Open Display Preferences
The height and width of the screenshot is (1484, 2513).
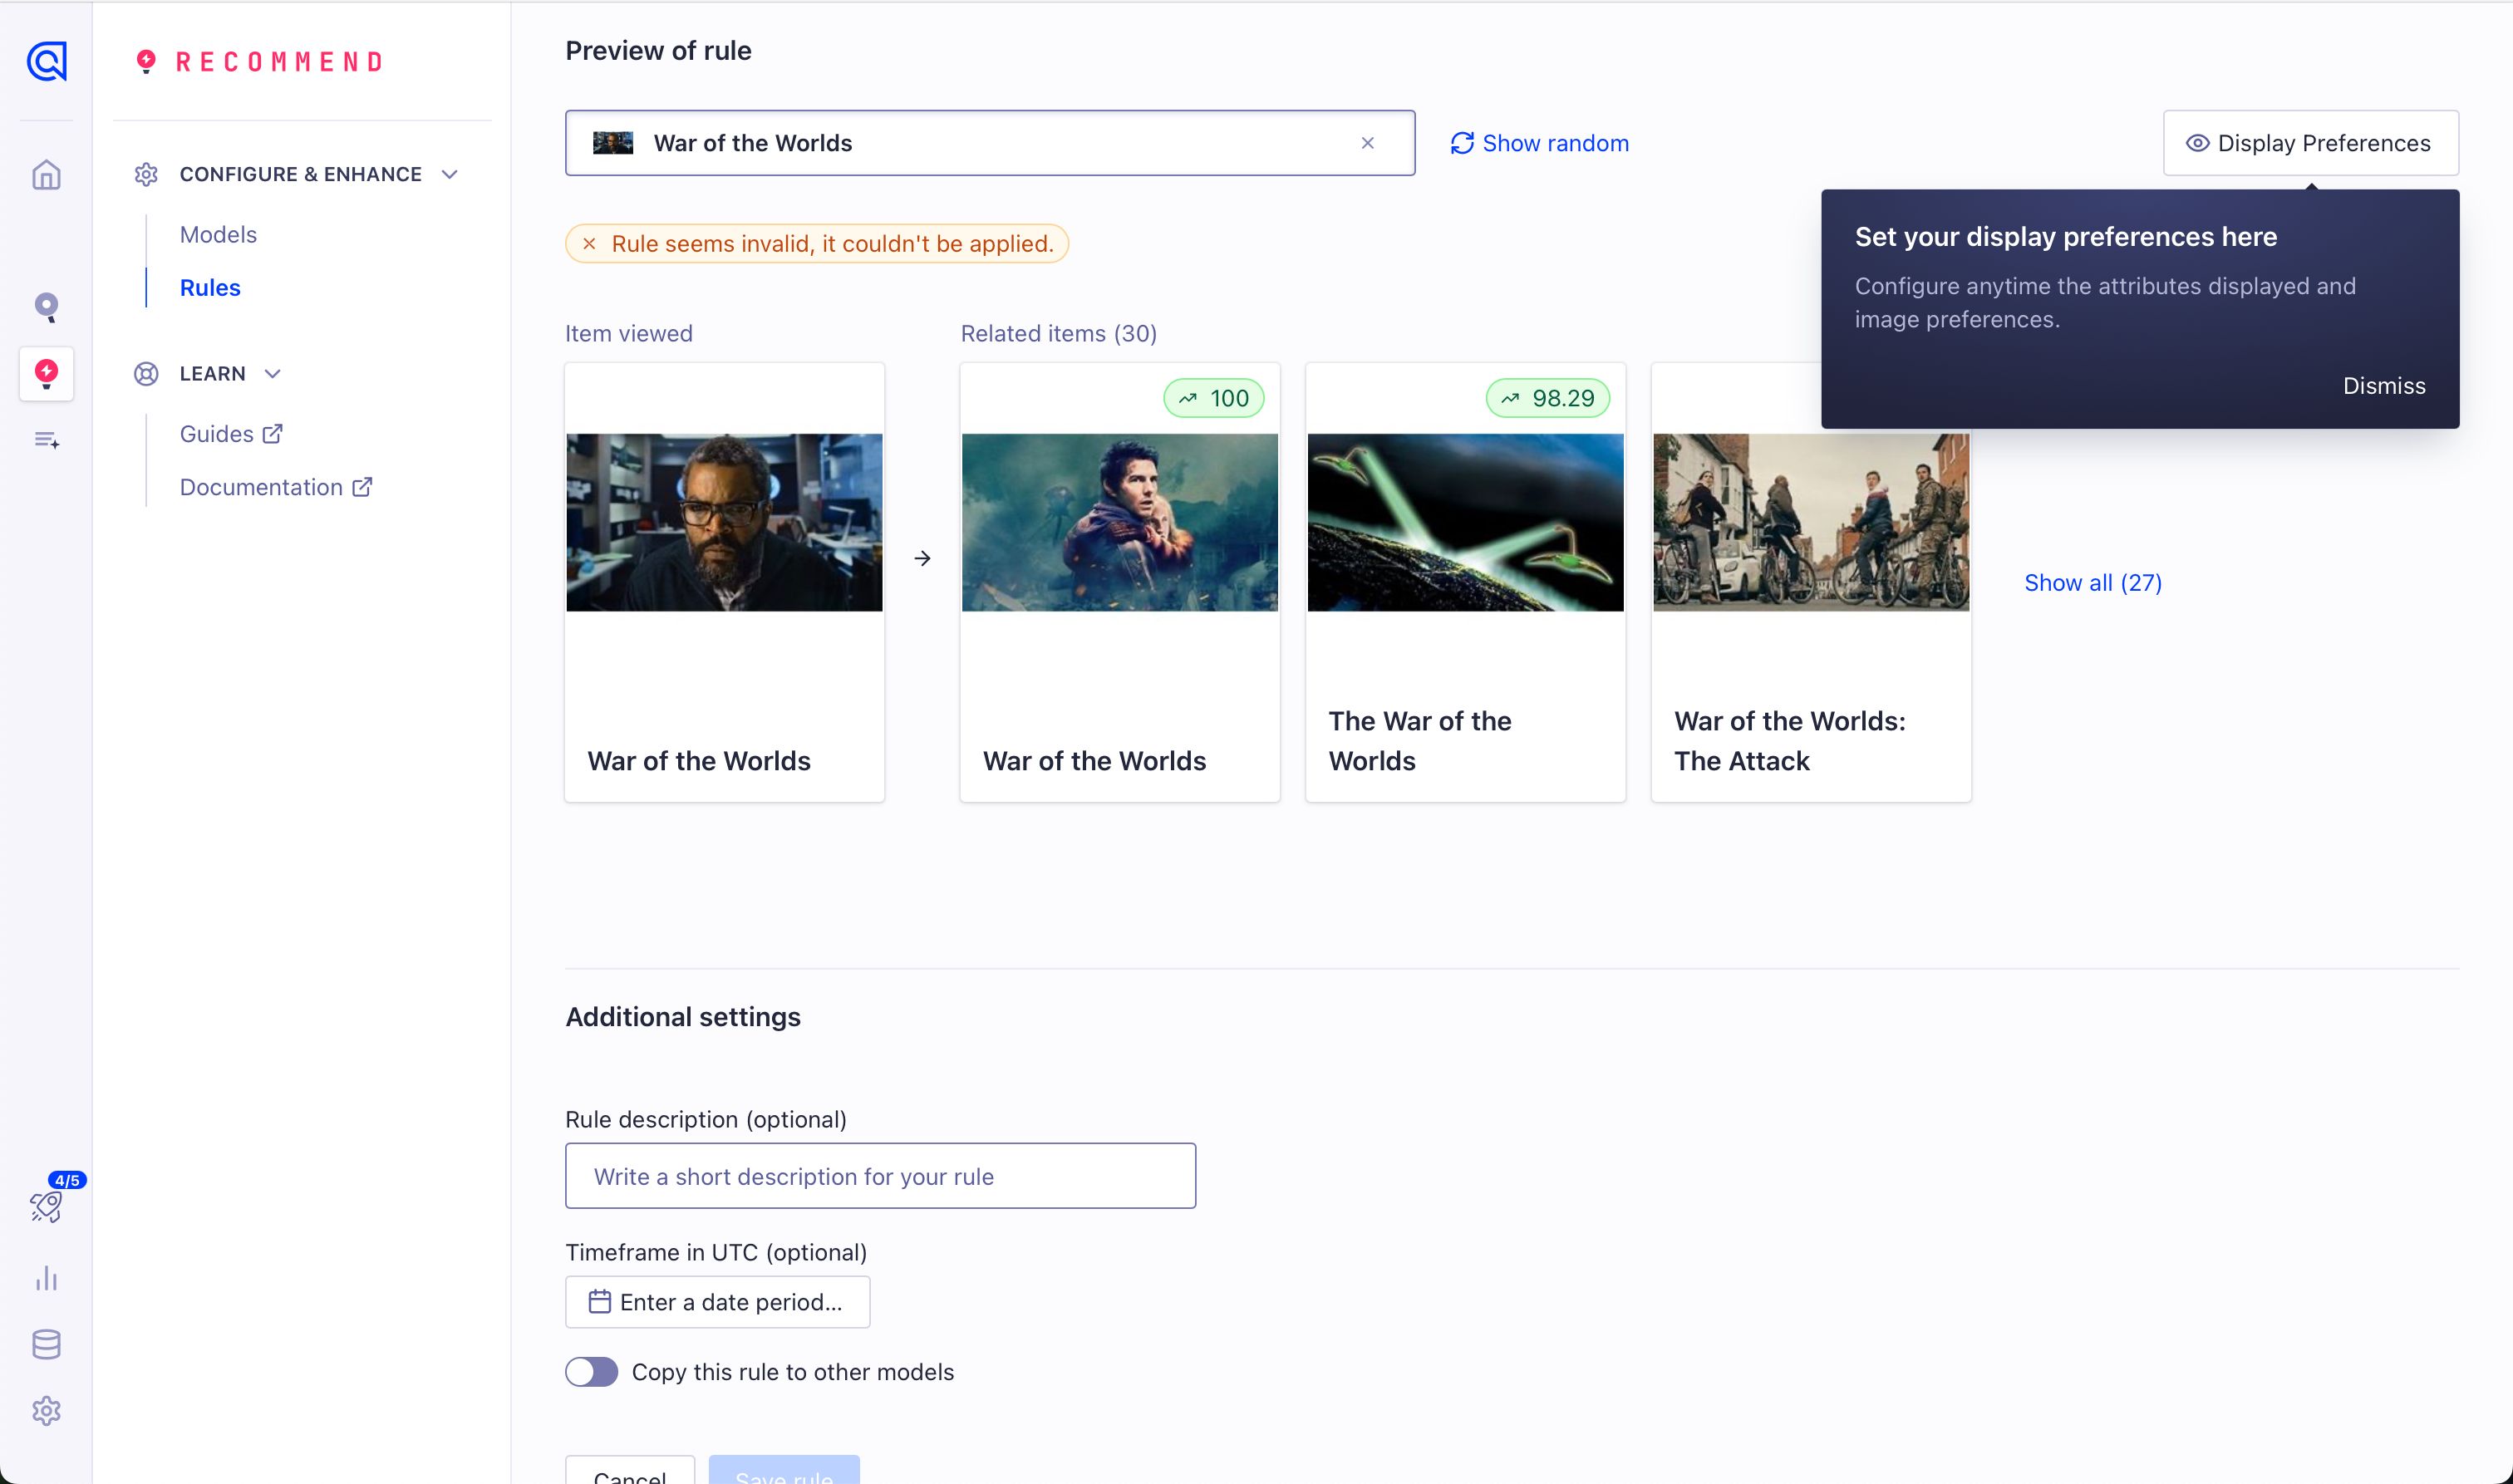(x=2310, y=143)
